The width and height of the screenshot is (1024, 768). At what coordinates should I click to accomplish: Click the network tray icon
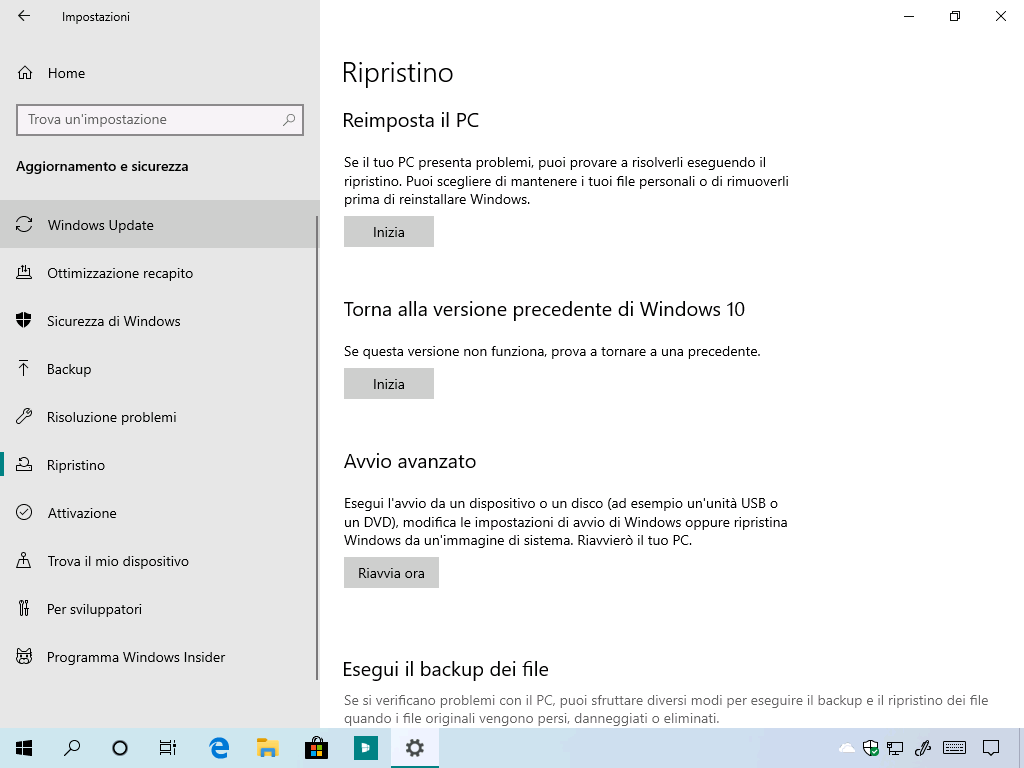(895, 748)
